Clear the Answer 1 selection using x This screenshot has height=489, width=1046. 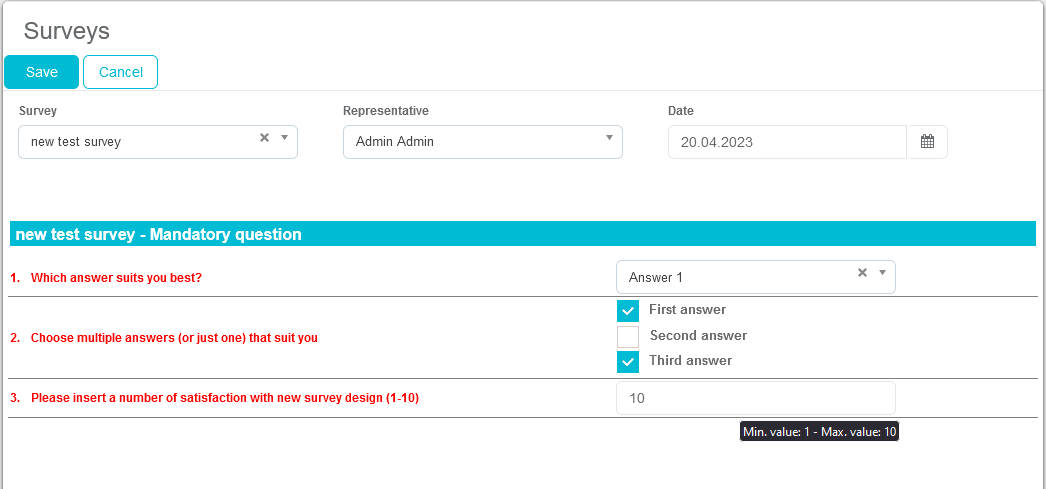pos(862,273)
